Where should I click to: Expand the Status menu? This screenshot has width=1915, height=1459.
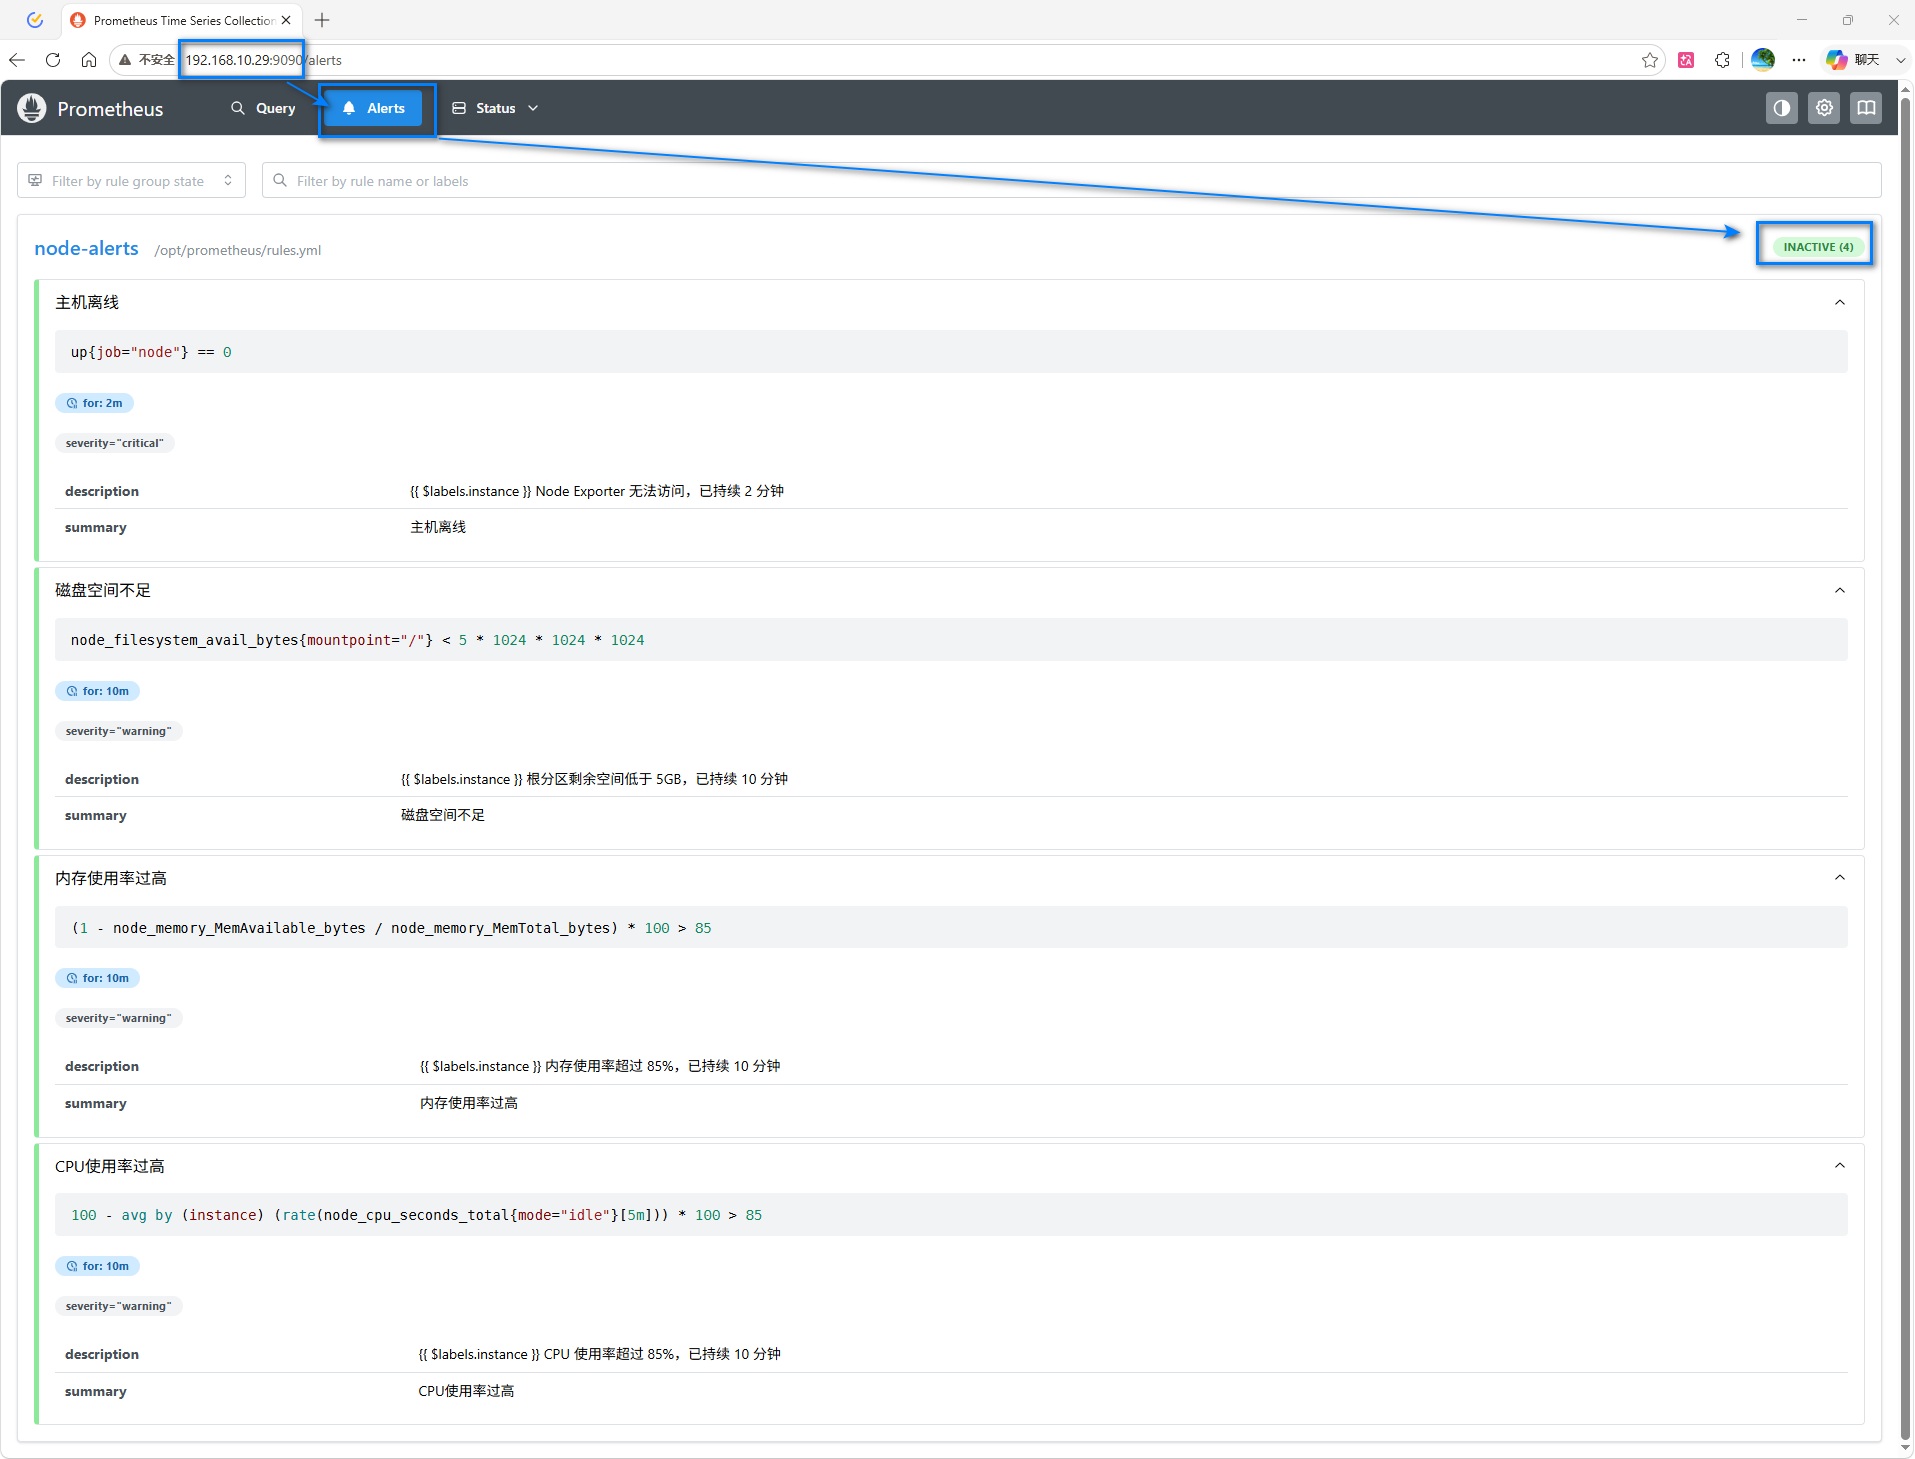pos(495,108)
